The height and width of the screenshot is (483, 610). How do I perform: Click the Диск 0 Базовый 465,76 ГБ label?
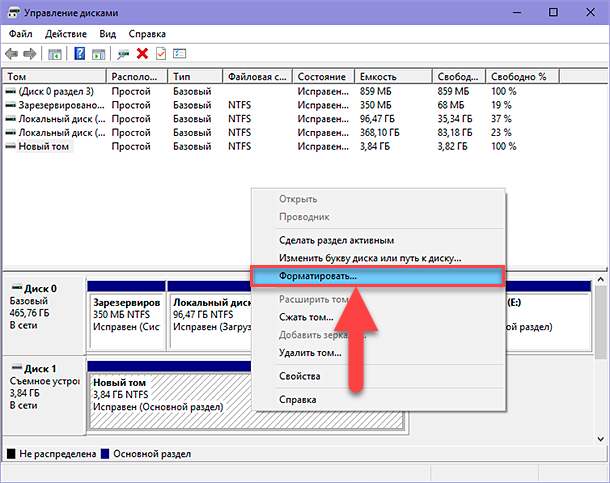click(x=44, y=315)
